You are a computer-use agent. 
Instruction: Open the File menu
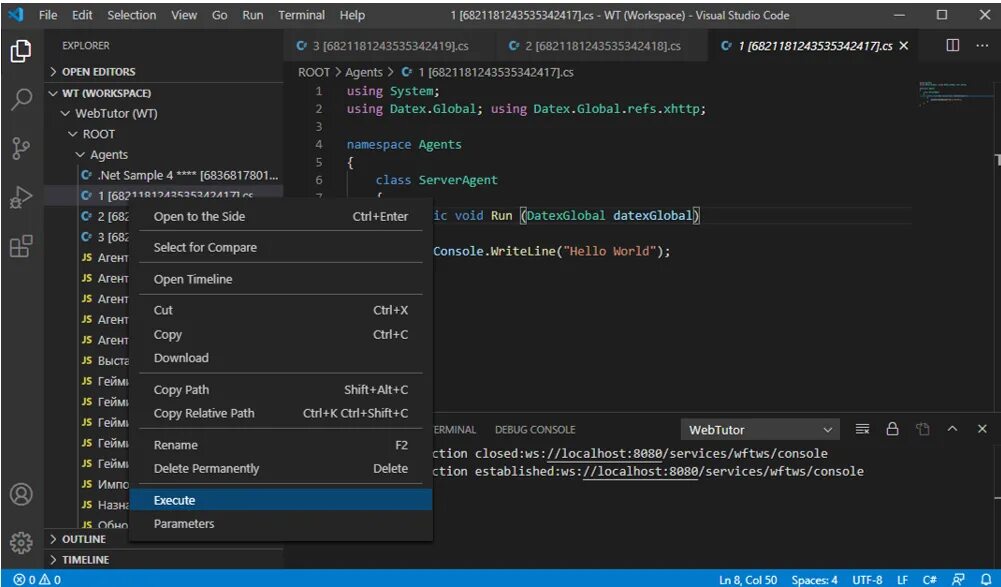(48, 15)
